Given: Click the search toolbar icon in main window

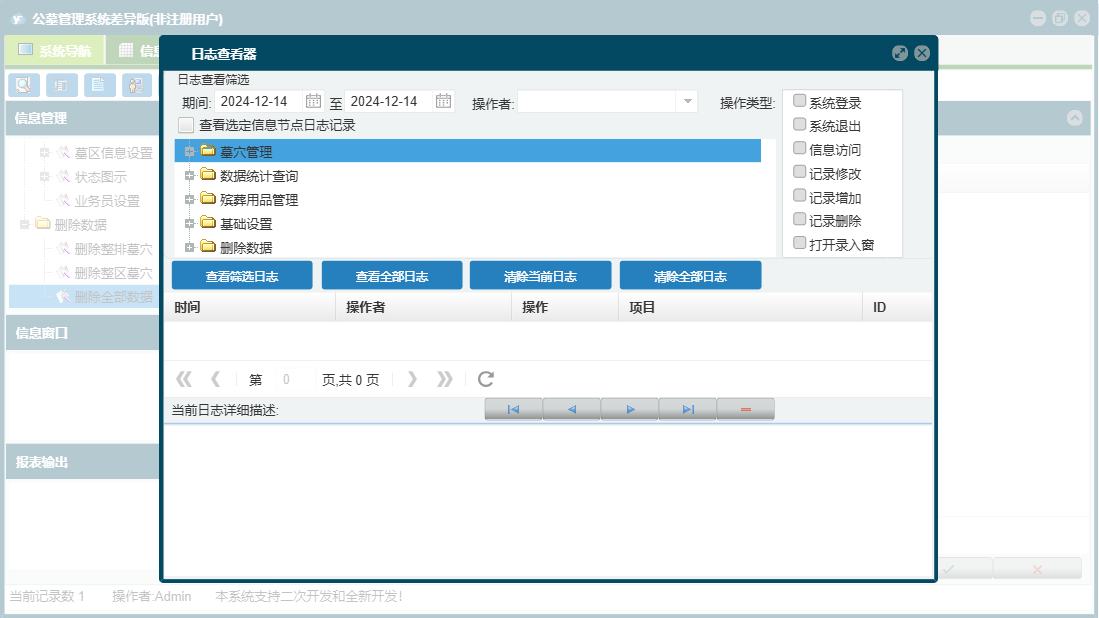Looking at the screenshot, I should click(x=24, y=85).
